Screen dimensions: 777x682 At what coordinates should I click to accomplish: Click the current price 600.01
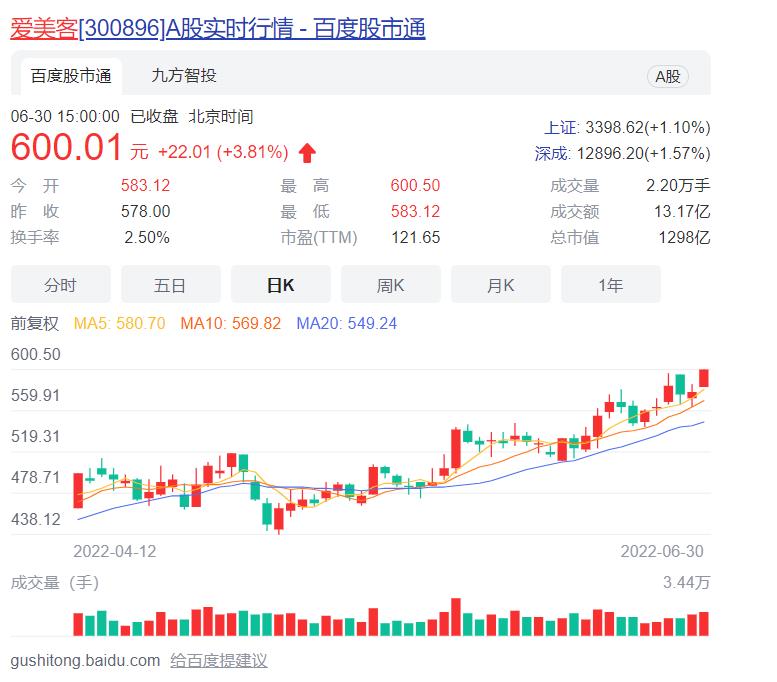tap(66, 147)
